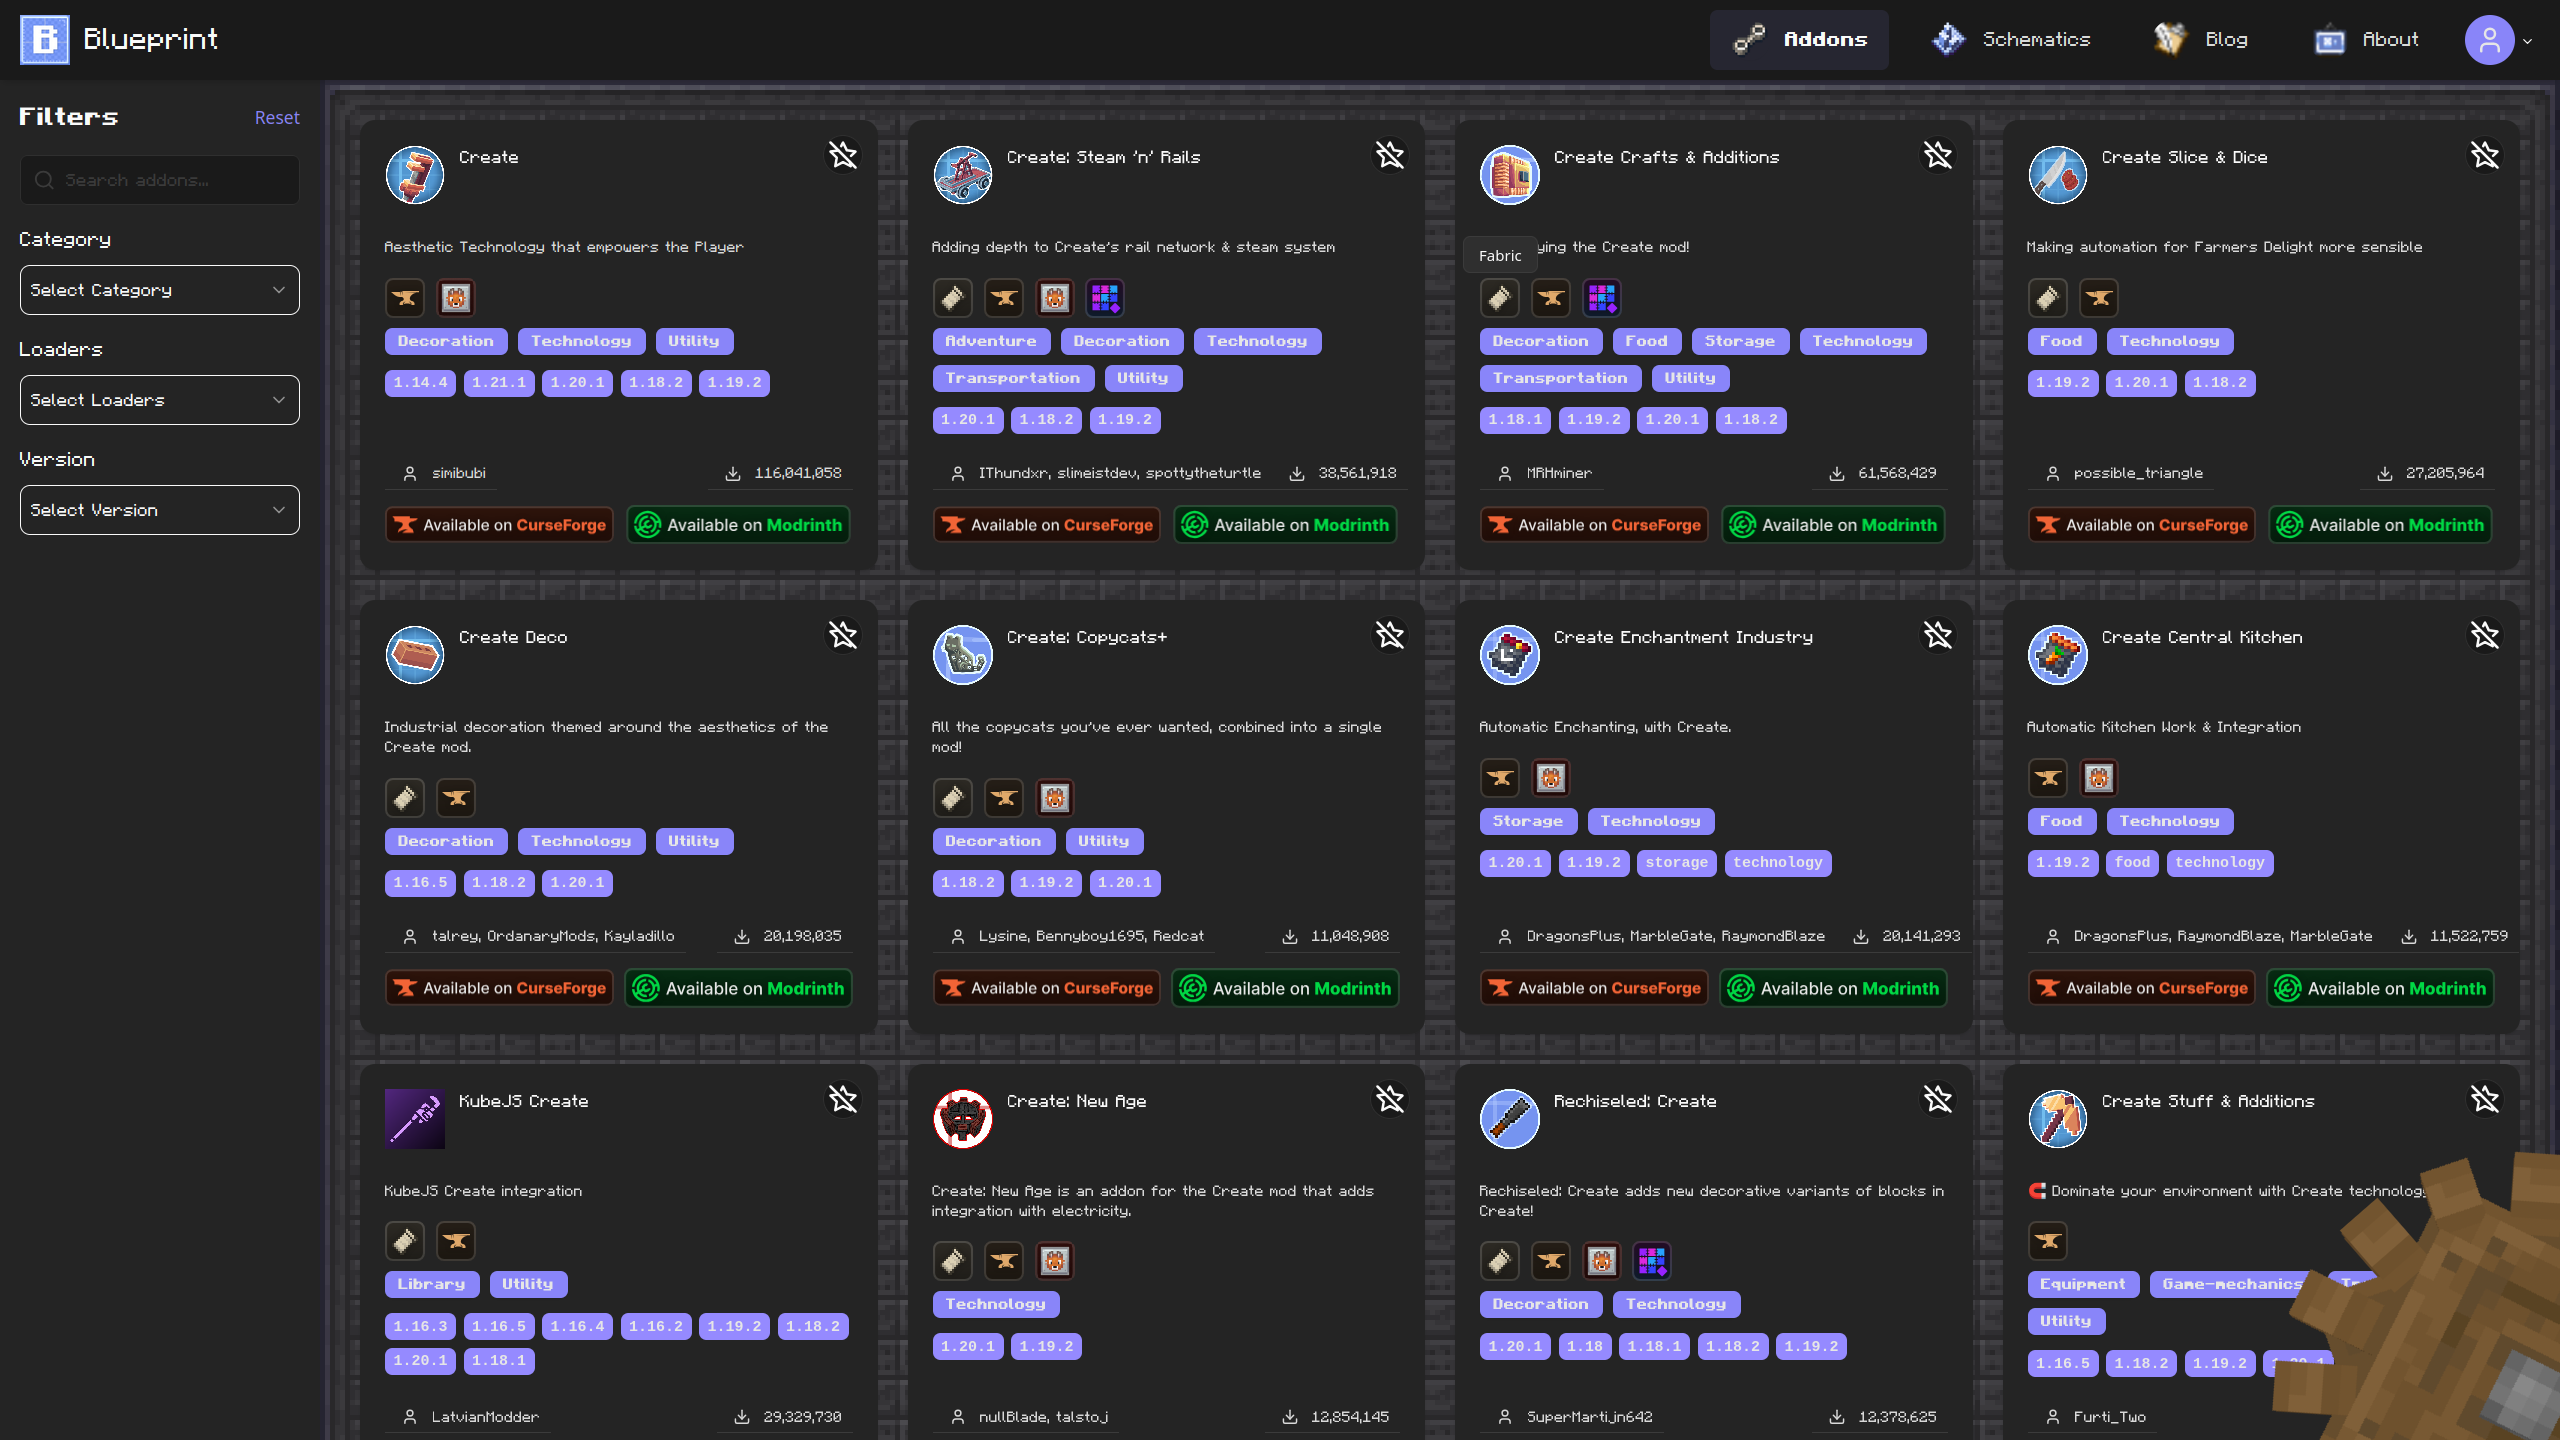Reset all filters
The height and width of the screenshot is (1440, 2560).
pyautogui.click(x=277, y=118)
